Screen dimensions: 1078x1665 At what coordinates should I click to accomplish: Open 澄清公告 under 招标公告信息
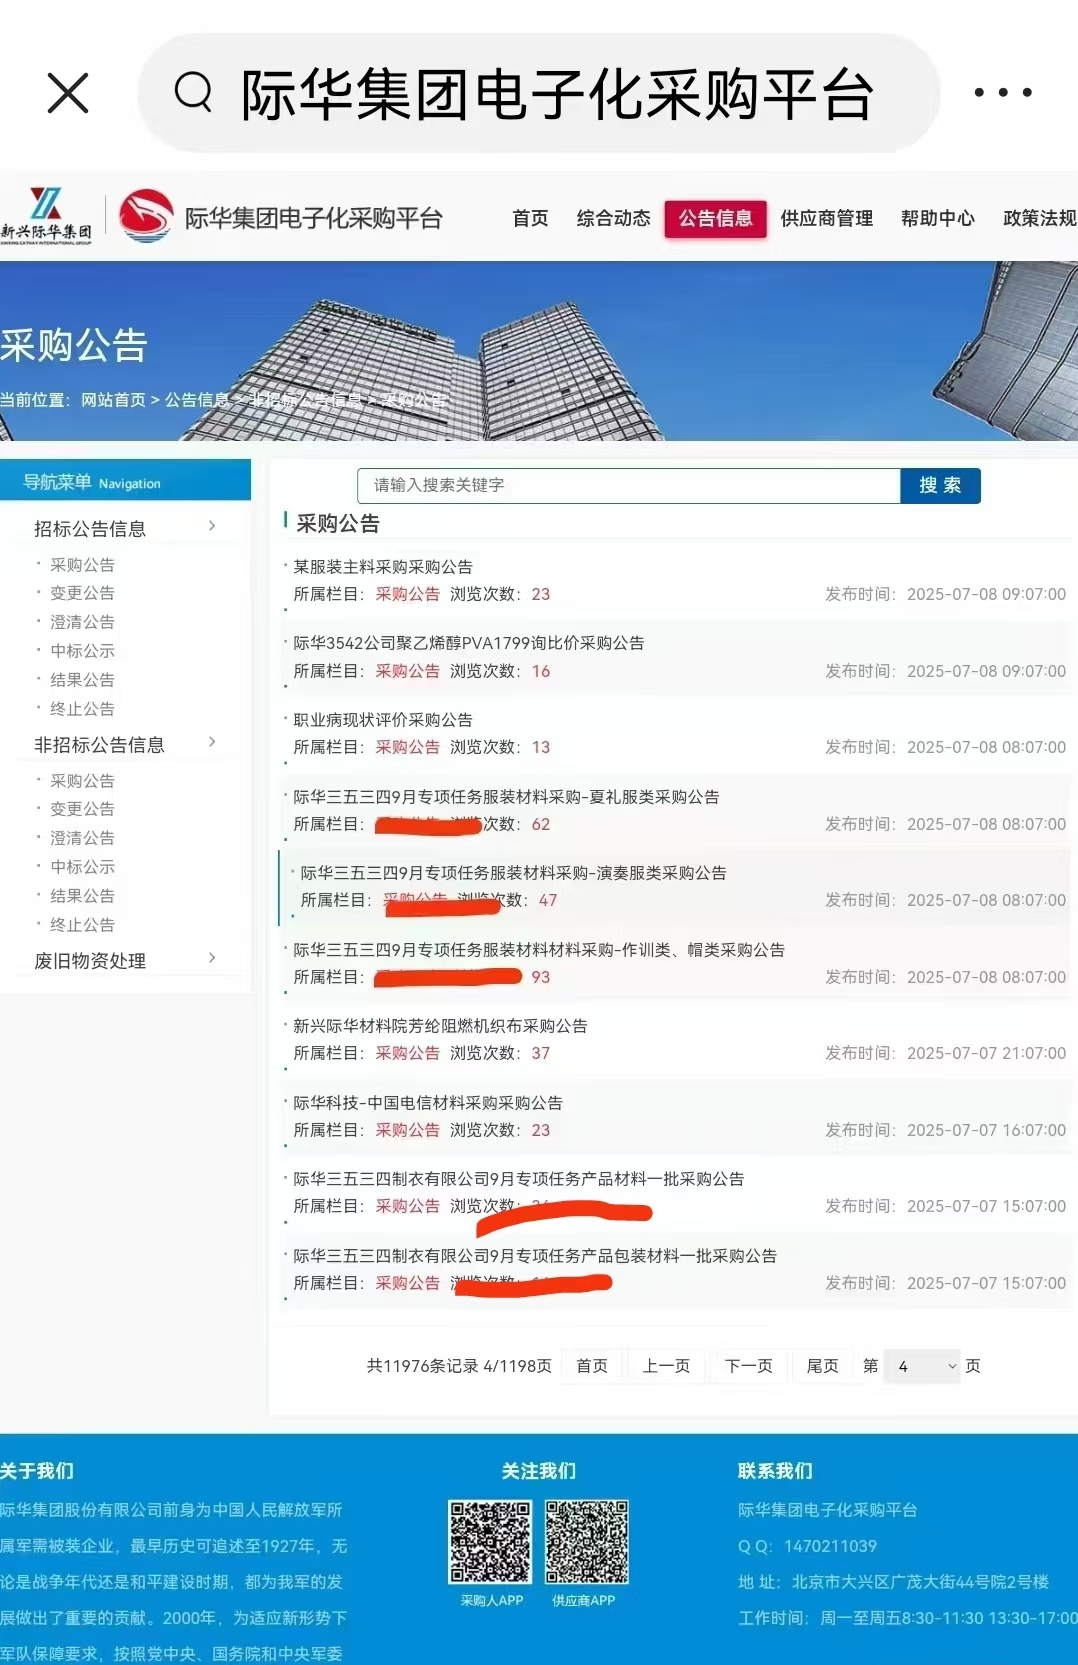[82, 622]
